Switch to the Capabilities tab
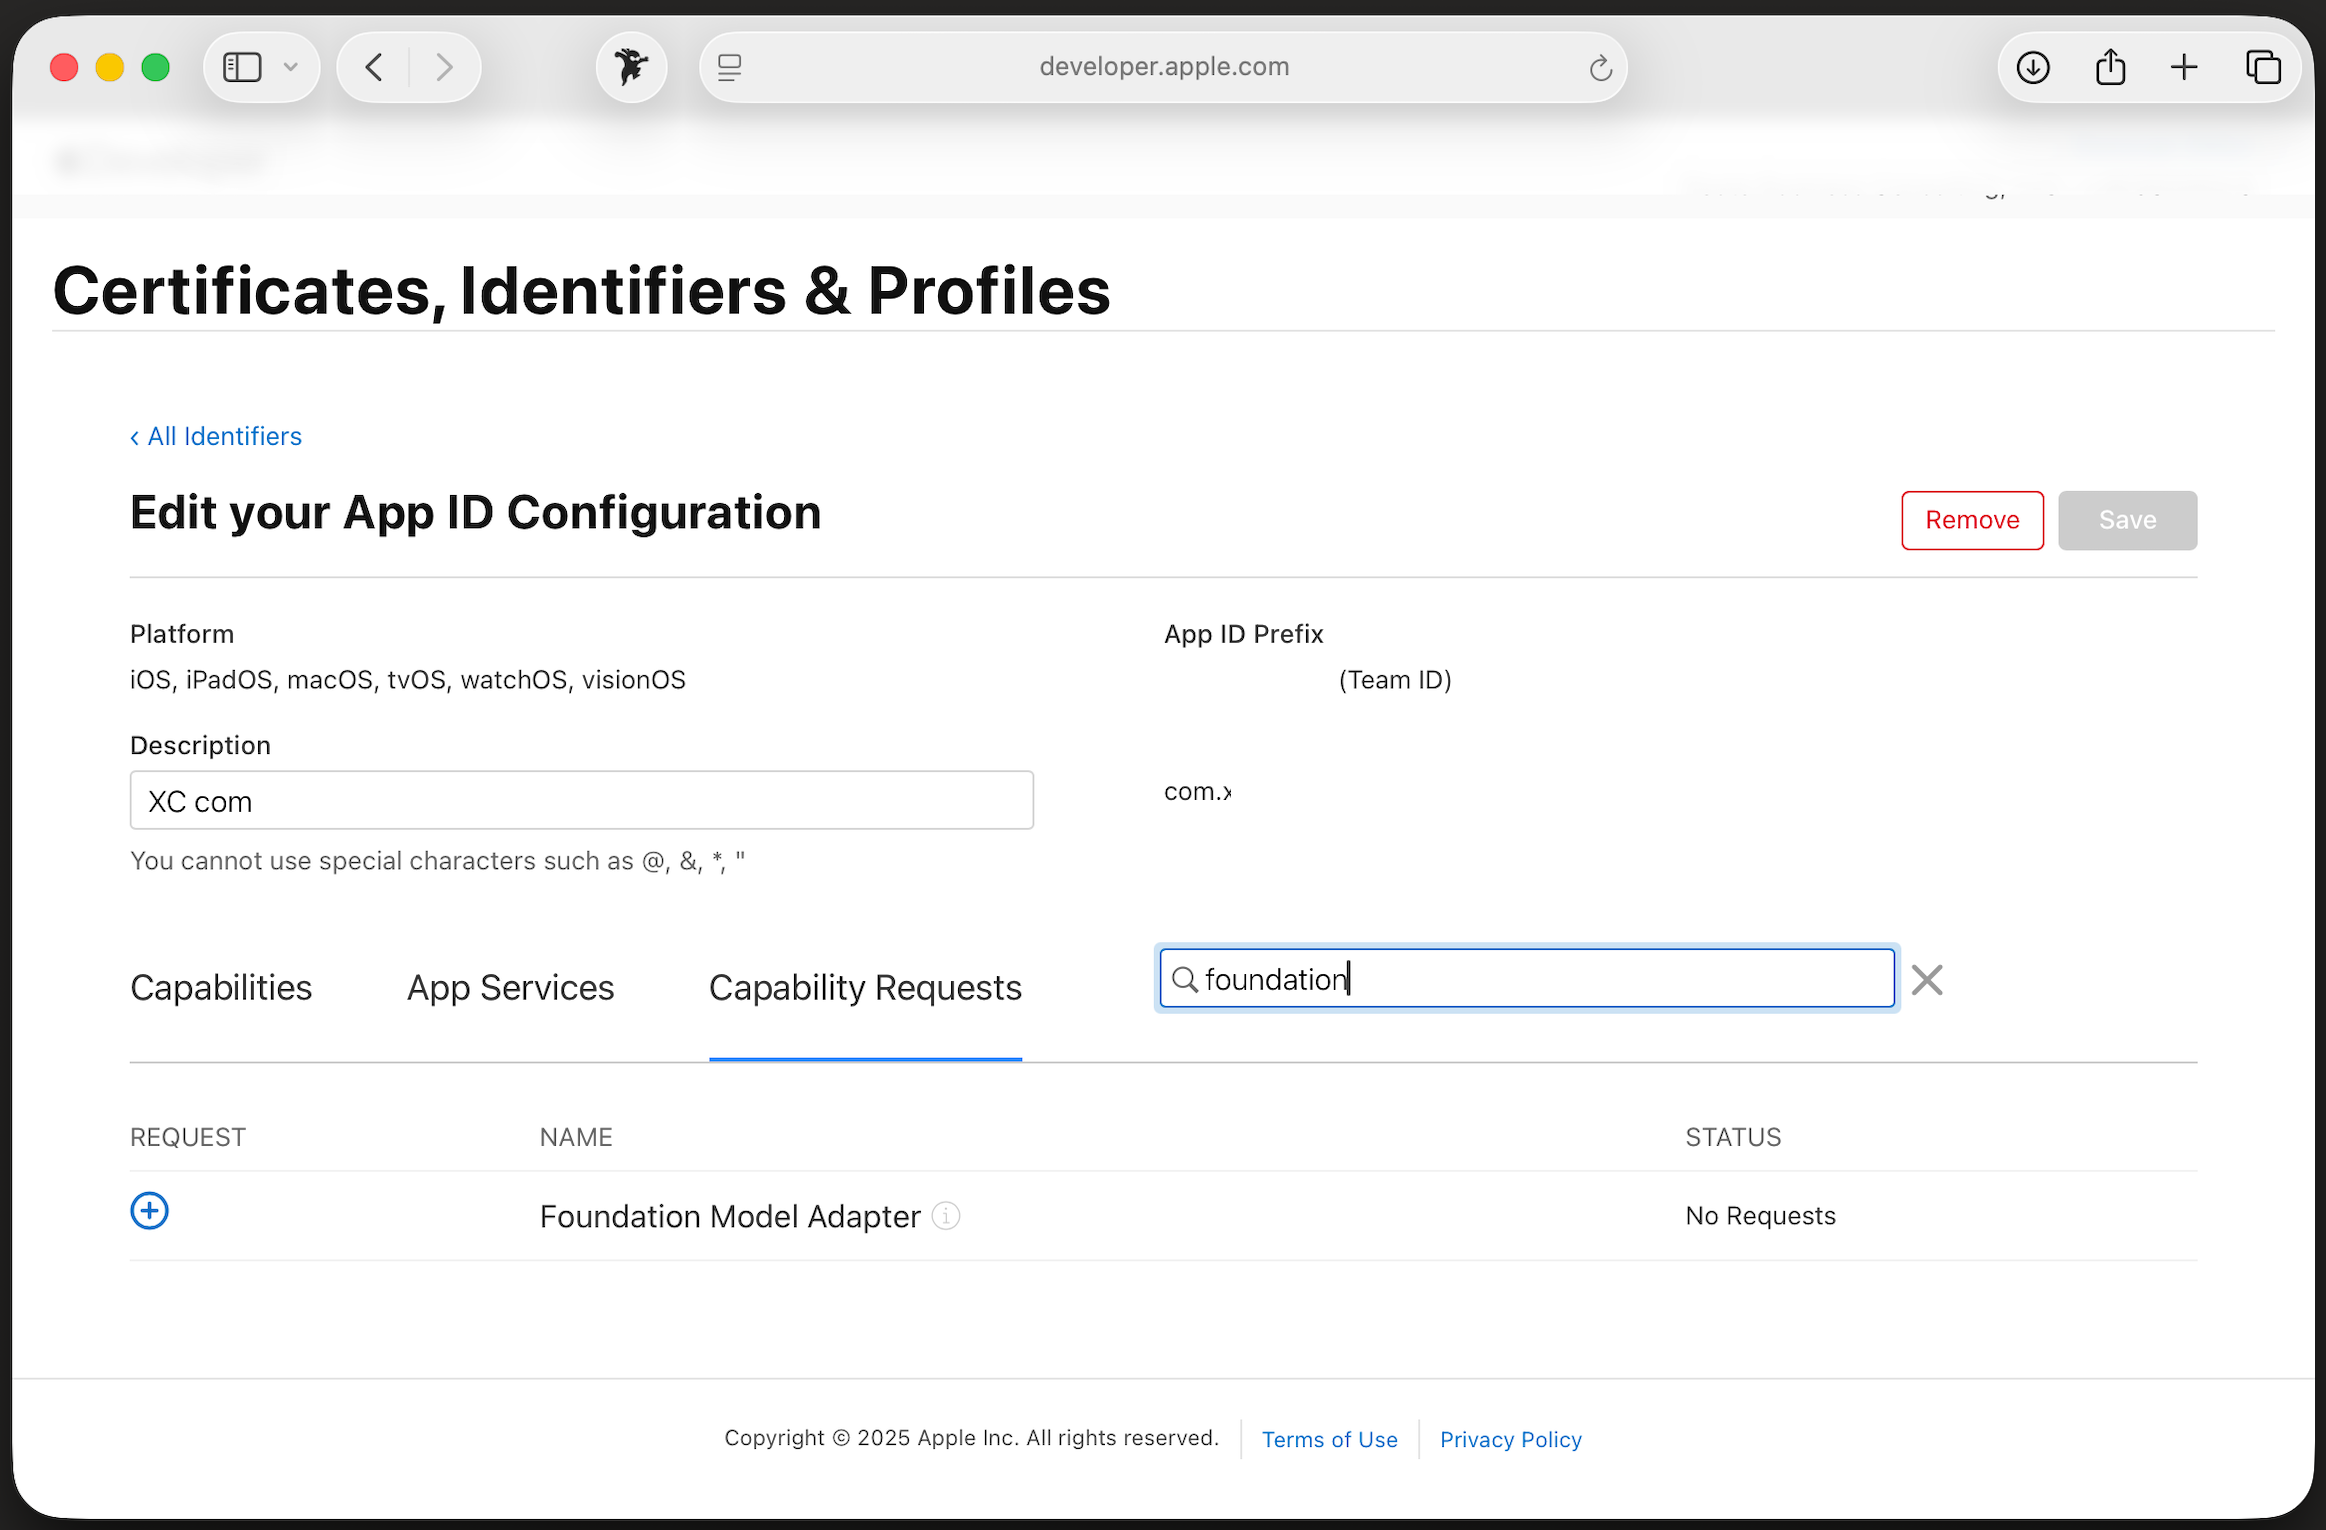Viewport: 2326px width, 1530px height. (x=221, y=988)
